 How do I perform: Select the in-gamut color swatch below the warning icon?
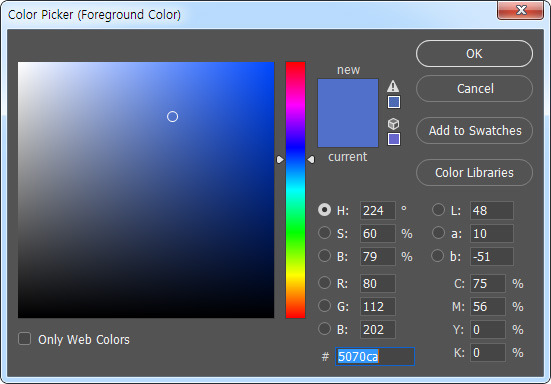[x=394, y=103]
